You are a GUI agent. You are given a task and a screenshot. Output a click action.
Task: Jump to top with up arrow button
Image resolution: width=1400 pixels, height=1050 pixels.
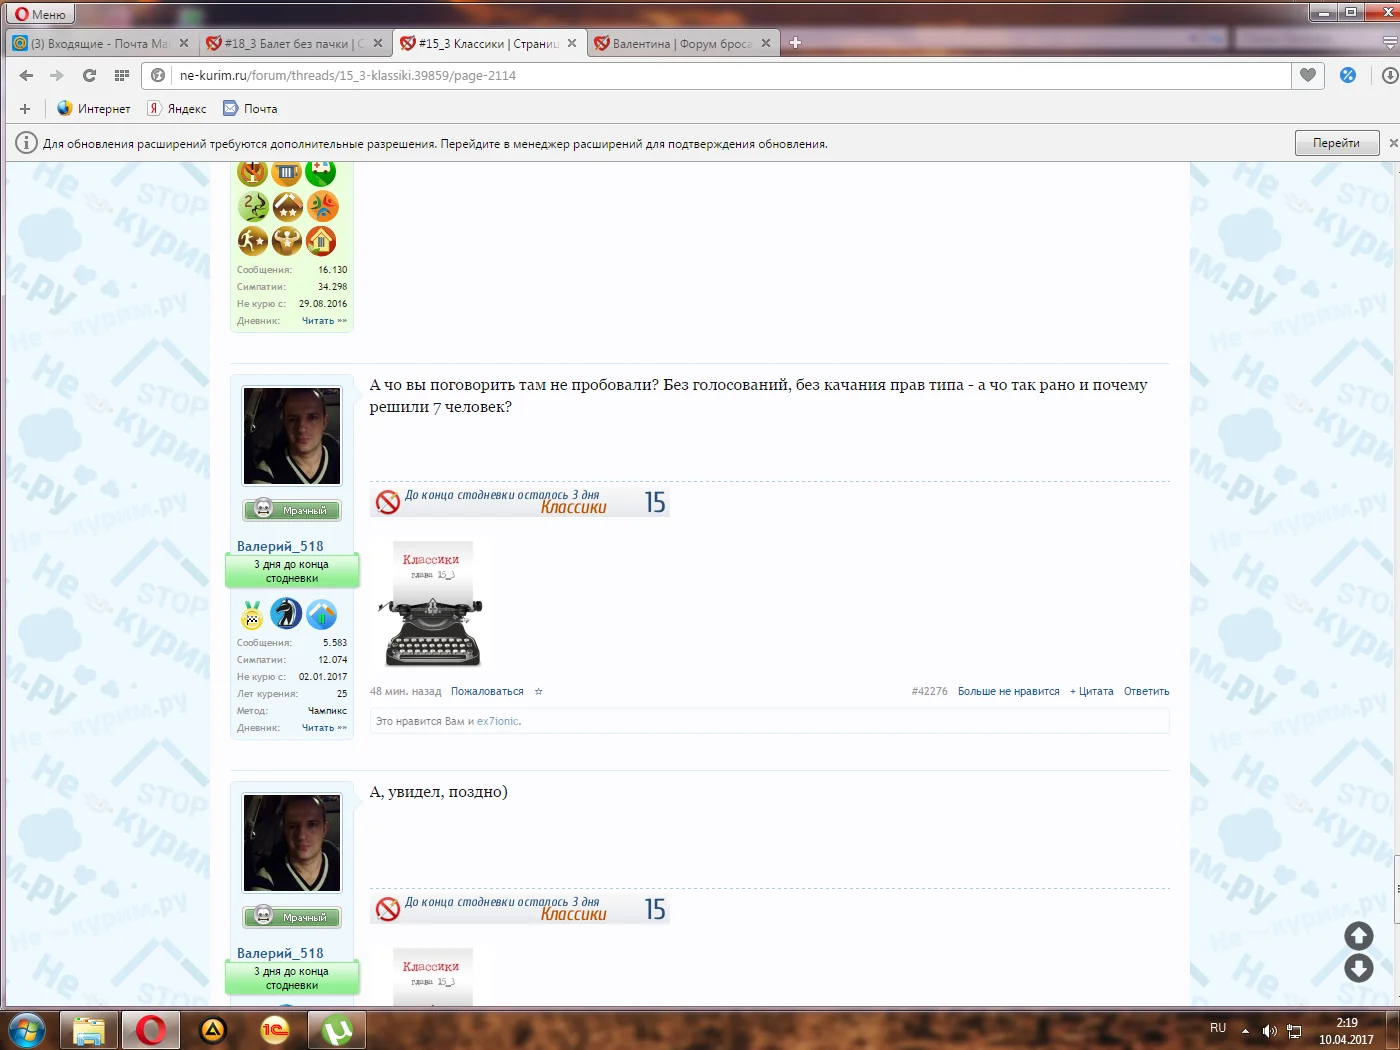(x=1358, y=936)
